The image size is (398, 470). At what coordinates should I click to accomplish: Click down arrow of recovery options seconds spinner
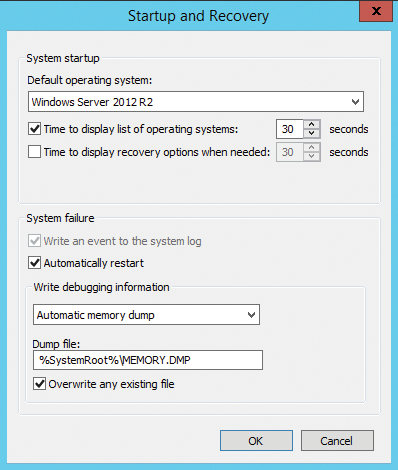pyautogui.click(x=312, y=156)
